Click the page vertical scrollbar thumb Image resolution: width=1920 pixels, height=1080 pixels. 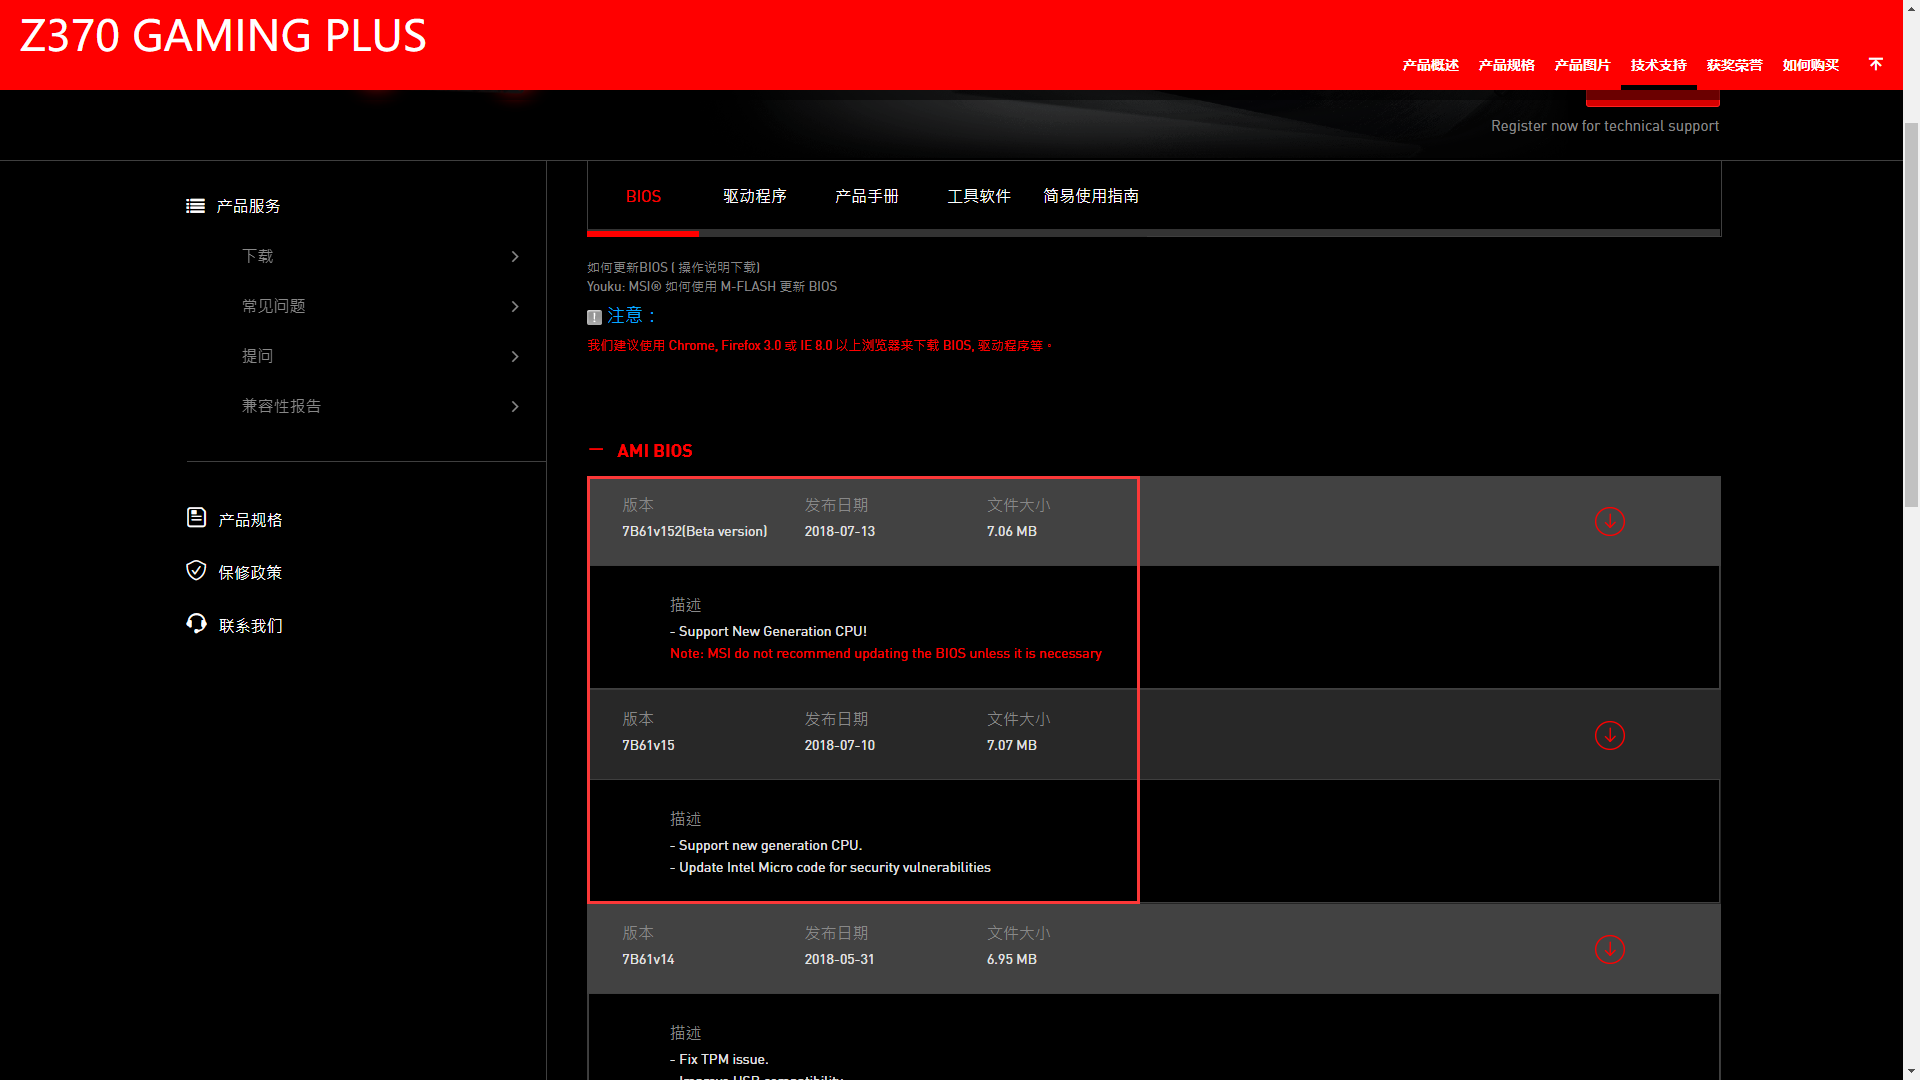click(x=1911, y=313)
